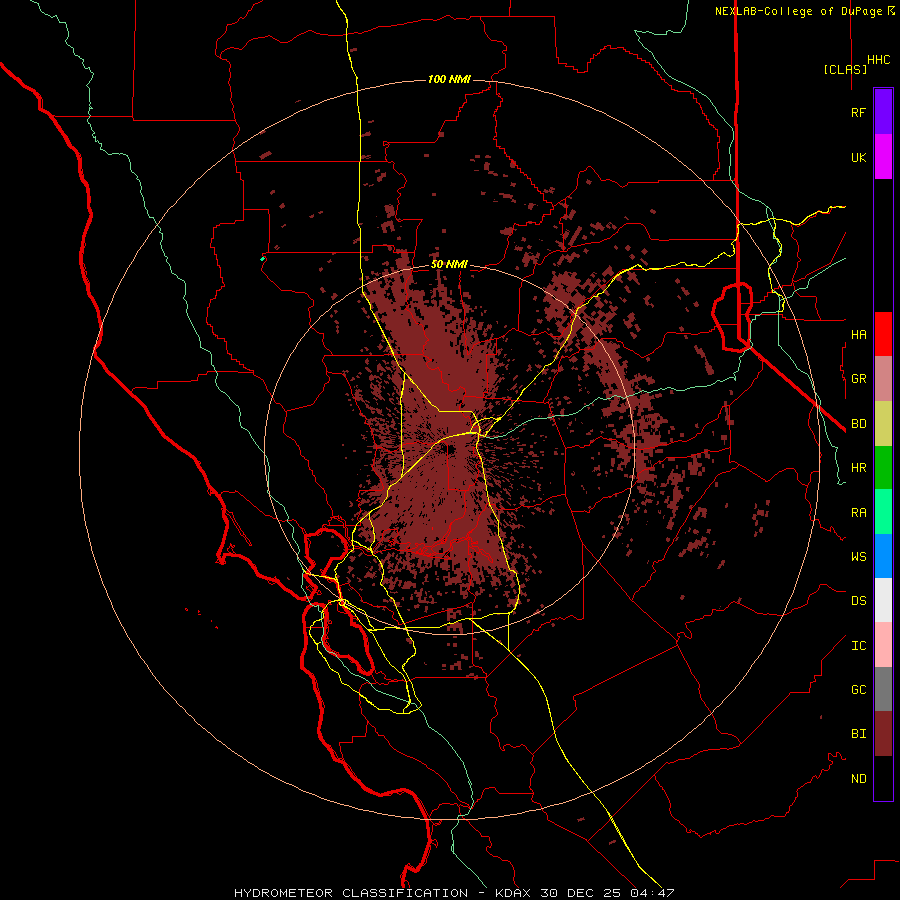Click the magenta UK color swatch

coord(883,157)
